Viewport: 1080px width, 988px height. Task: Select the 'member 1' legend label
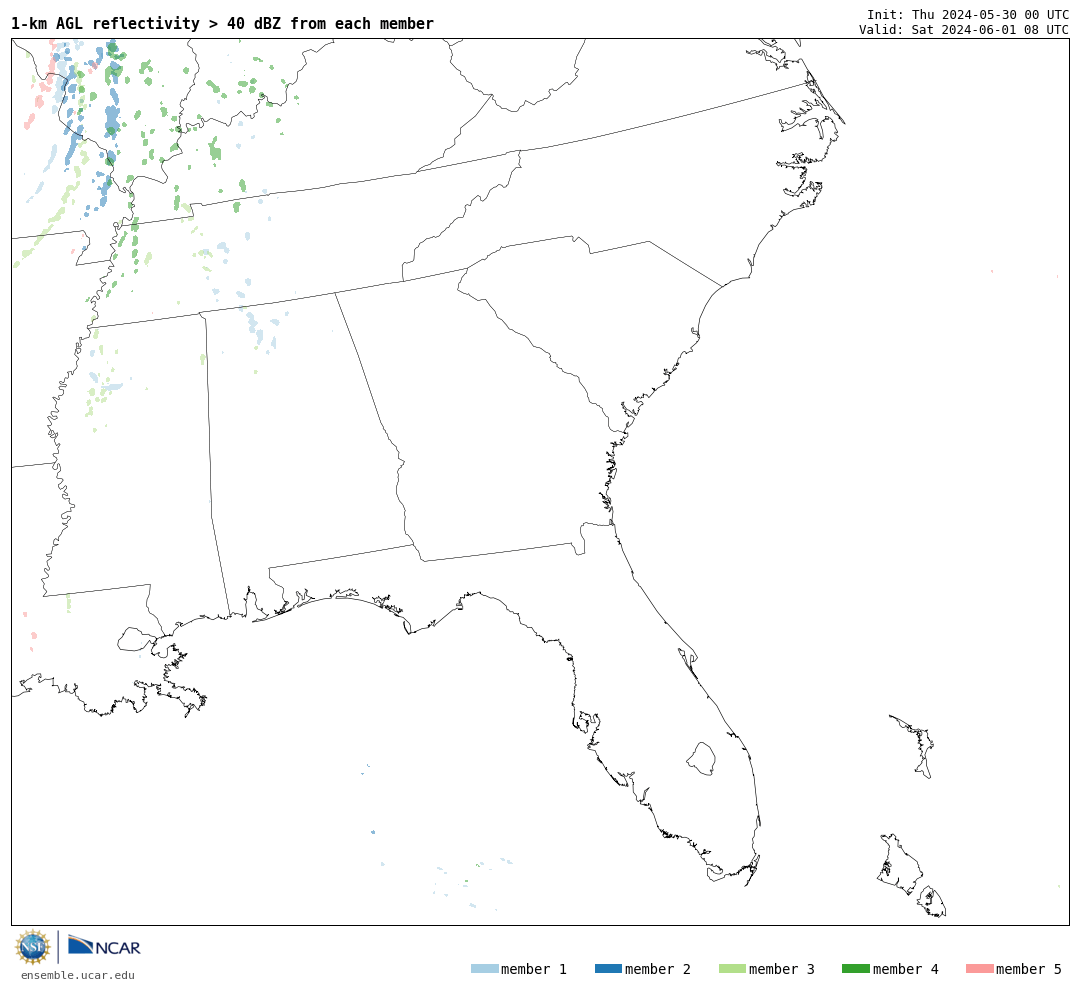pyautogui.click(x=534, y=969)
